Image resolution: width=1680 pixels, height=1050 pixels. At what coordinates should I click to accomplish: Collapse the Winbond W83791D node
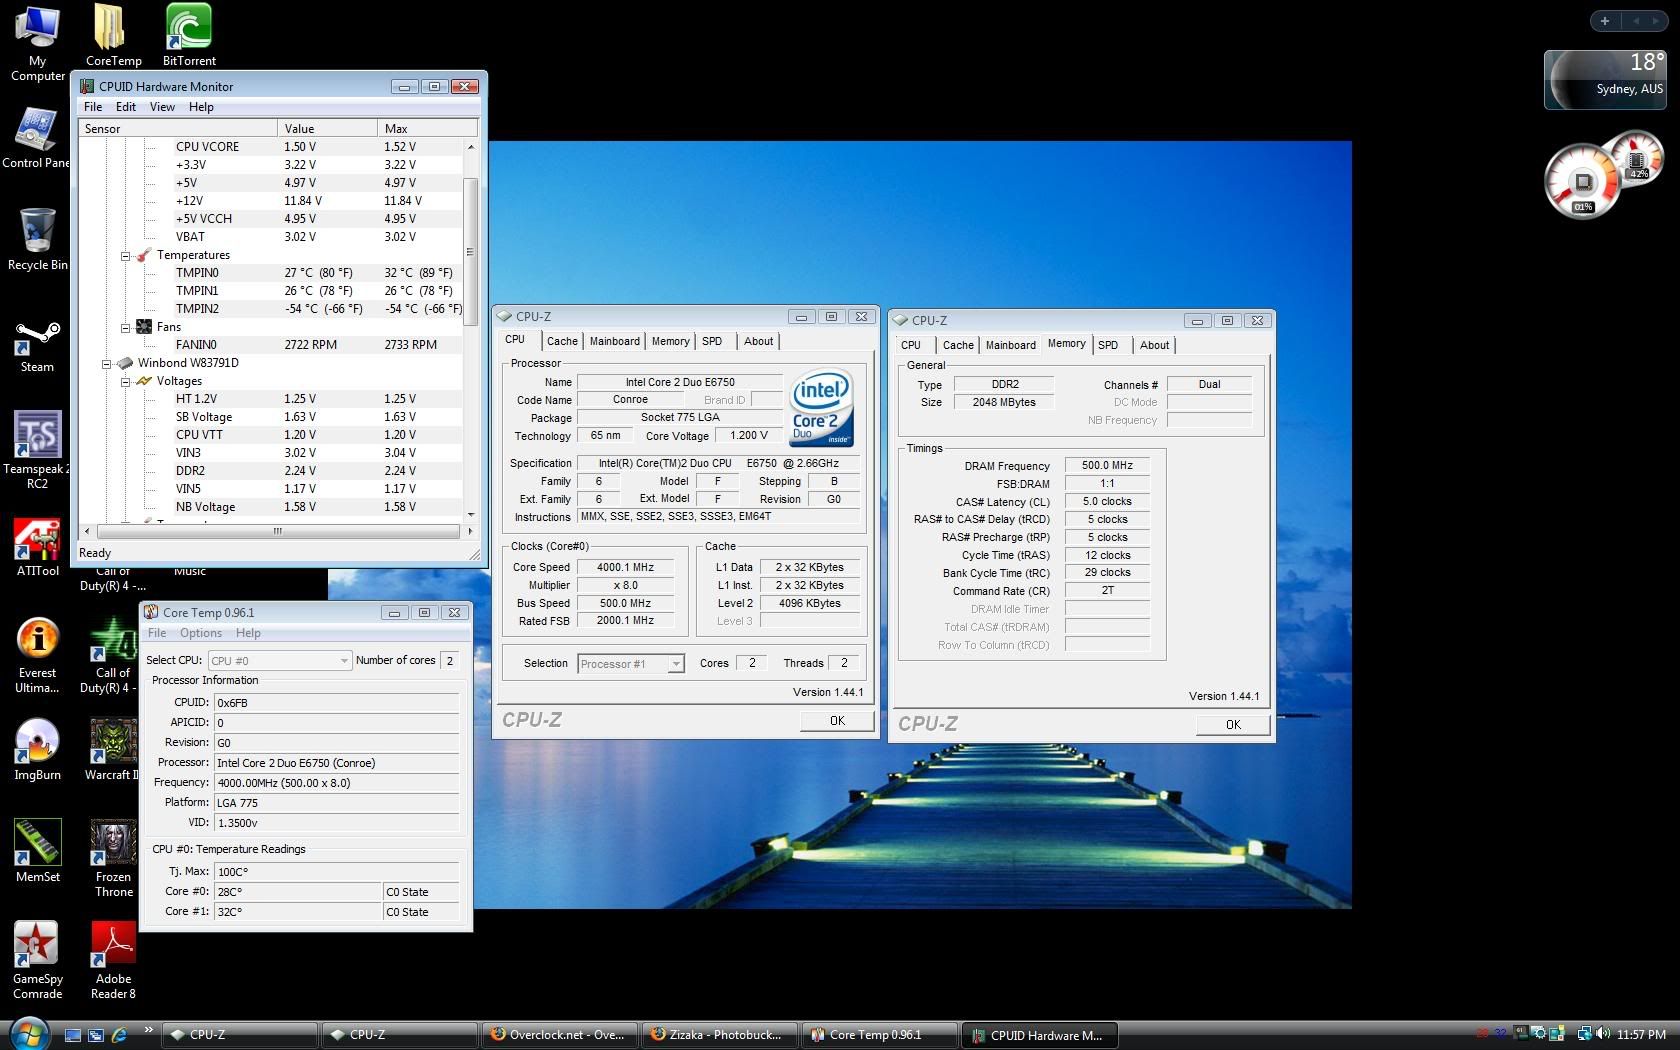(107, 363)
